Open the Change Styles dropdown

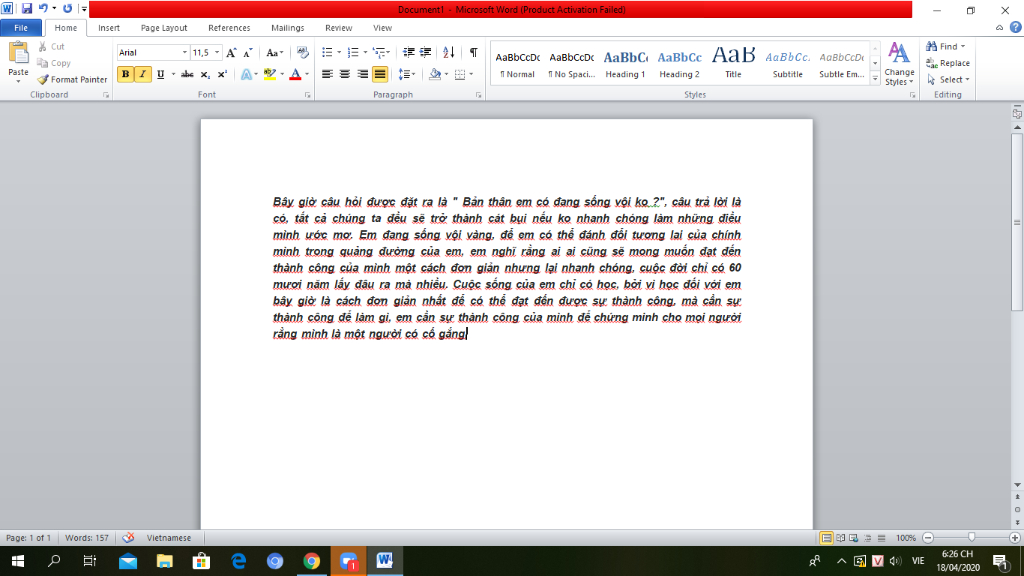[899, 64]
